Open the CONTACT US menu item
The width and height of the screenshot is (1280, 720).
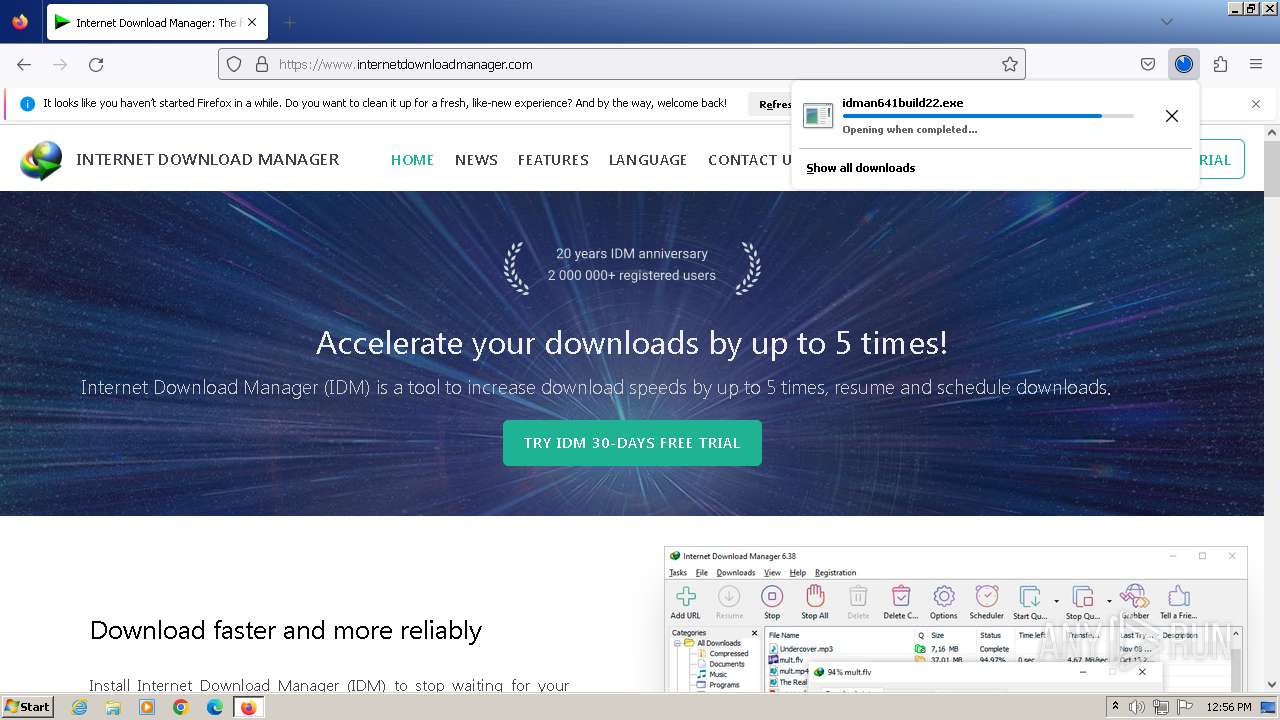tap(750, 160)
